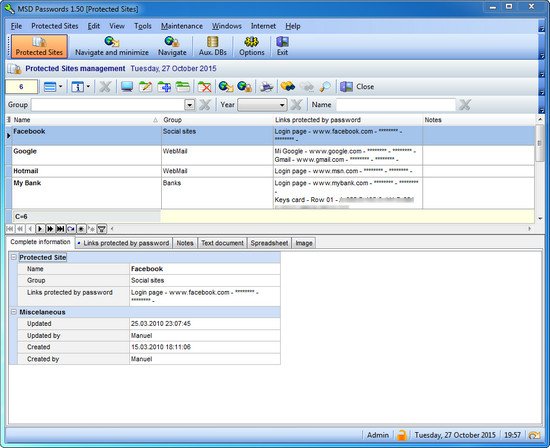Click Navigate and minimize toolbar button
550x448 pixels.
click(x=112, y=46)
